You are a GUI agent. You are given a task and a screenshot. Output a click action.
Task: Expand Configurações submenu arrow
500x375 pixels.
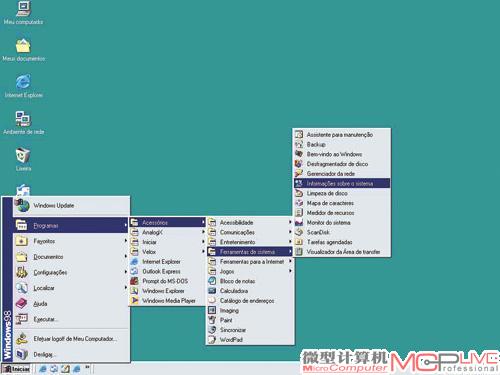tap(126, 272)
